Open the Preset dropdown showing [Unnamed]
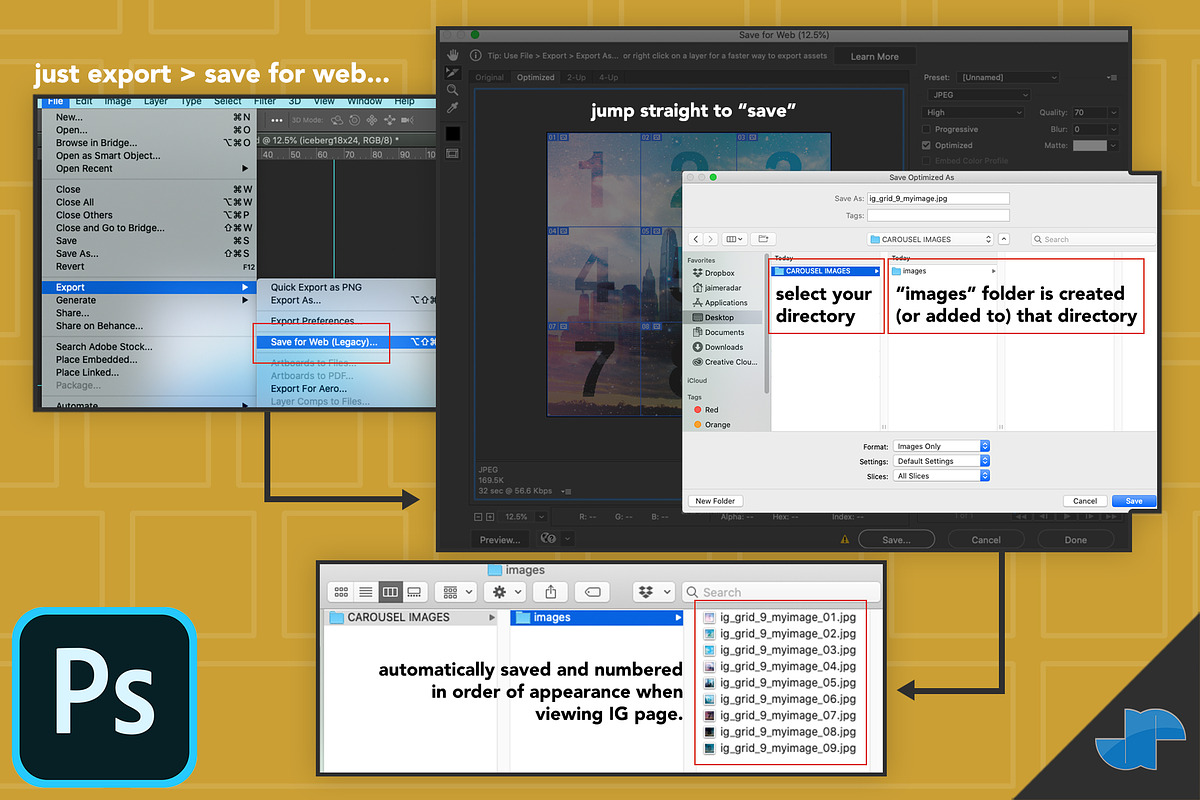Image resolution: width=1200 pixels, height=800 pixels. [x=1007, y=77]
